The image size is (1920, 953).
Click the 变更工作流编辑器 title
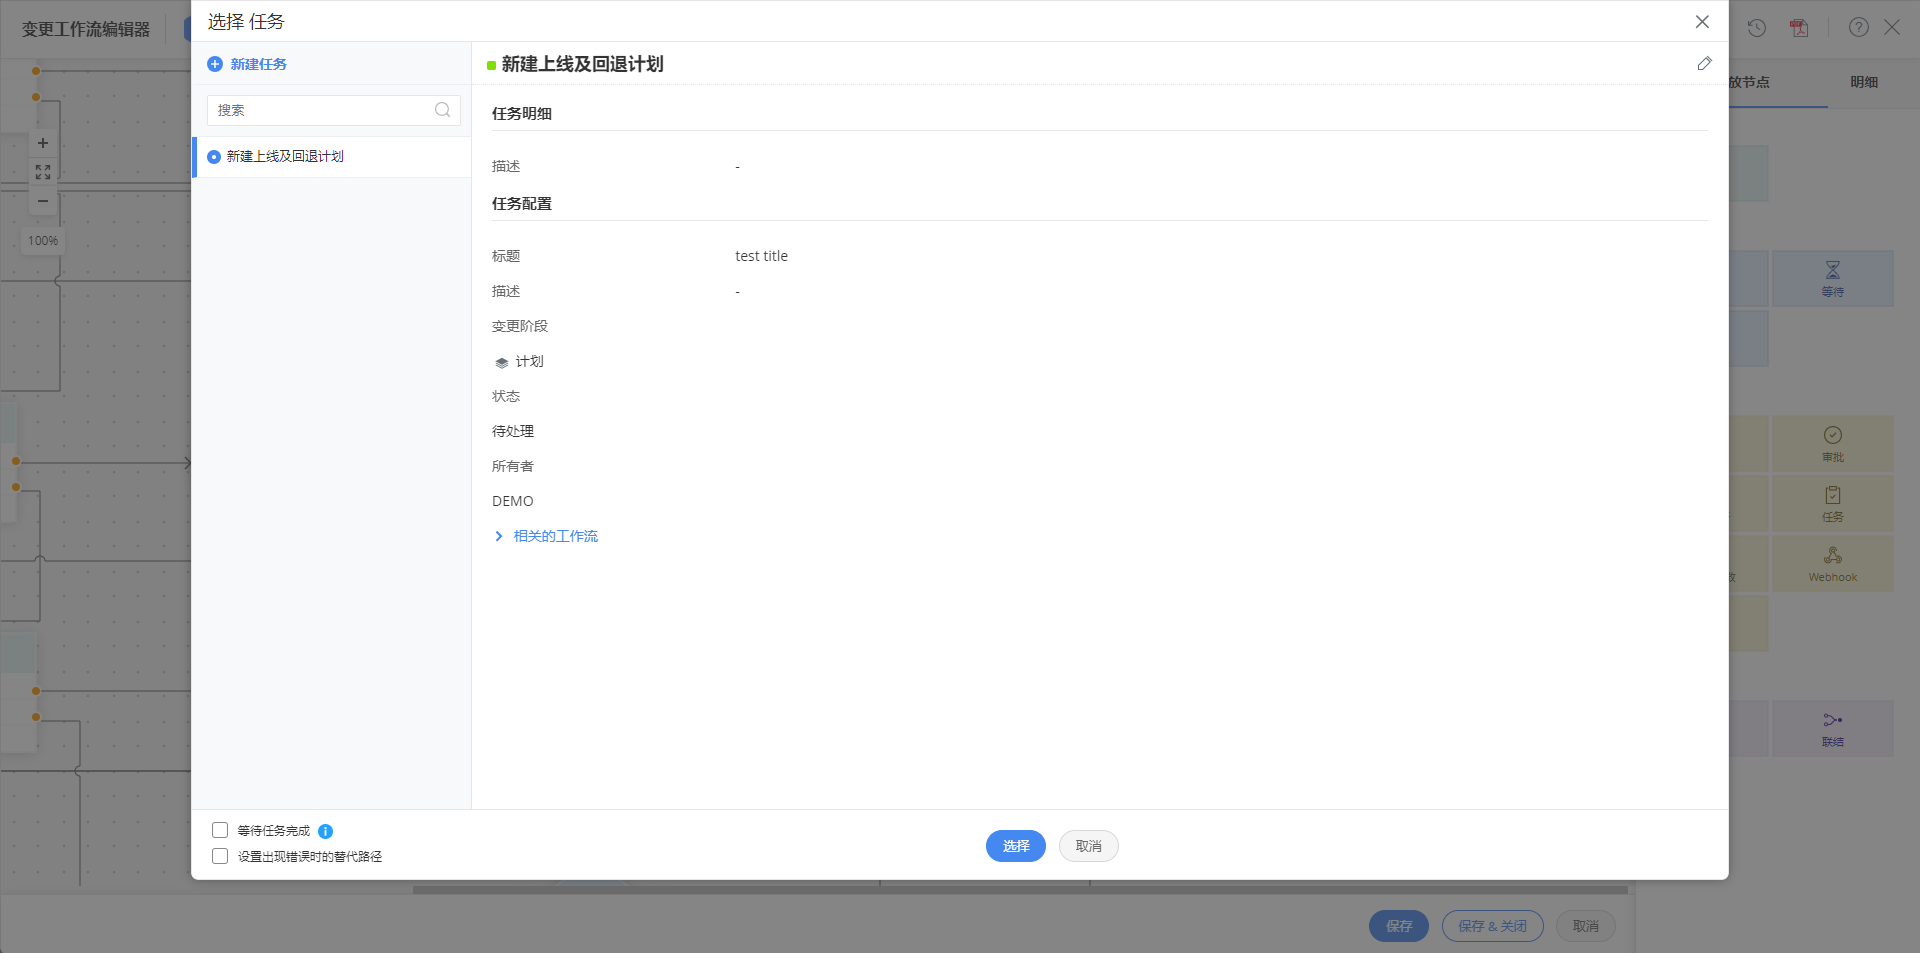[86, 29]
